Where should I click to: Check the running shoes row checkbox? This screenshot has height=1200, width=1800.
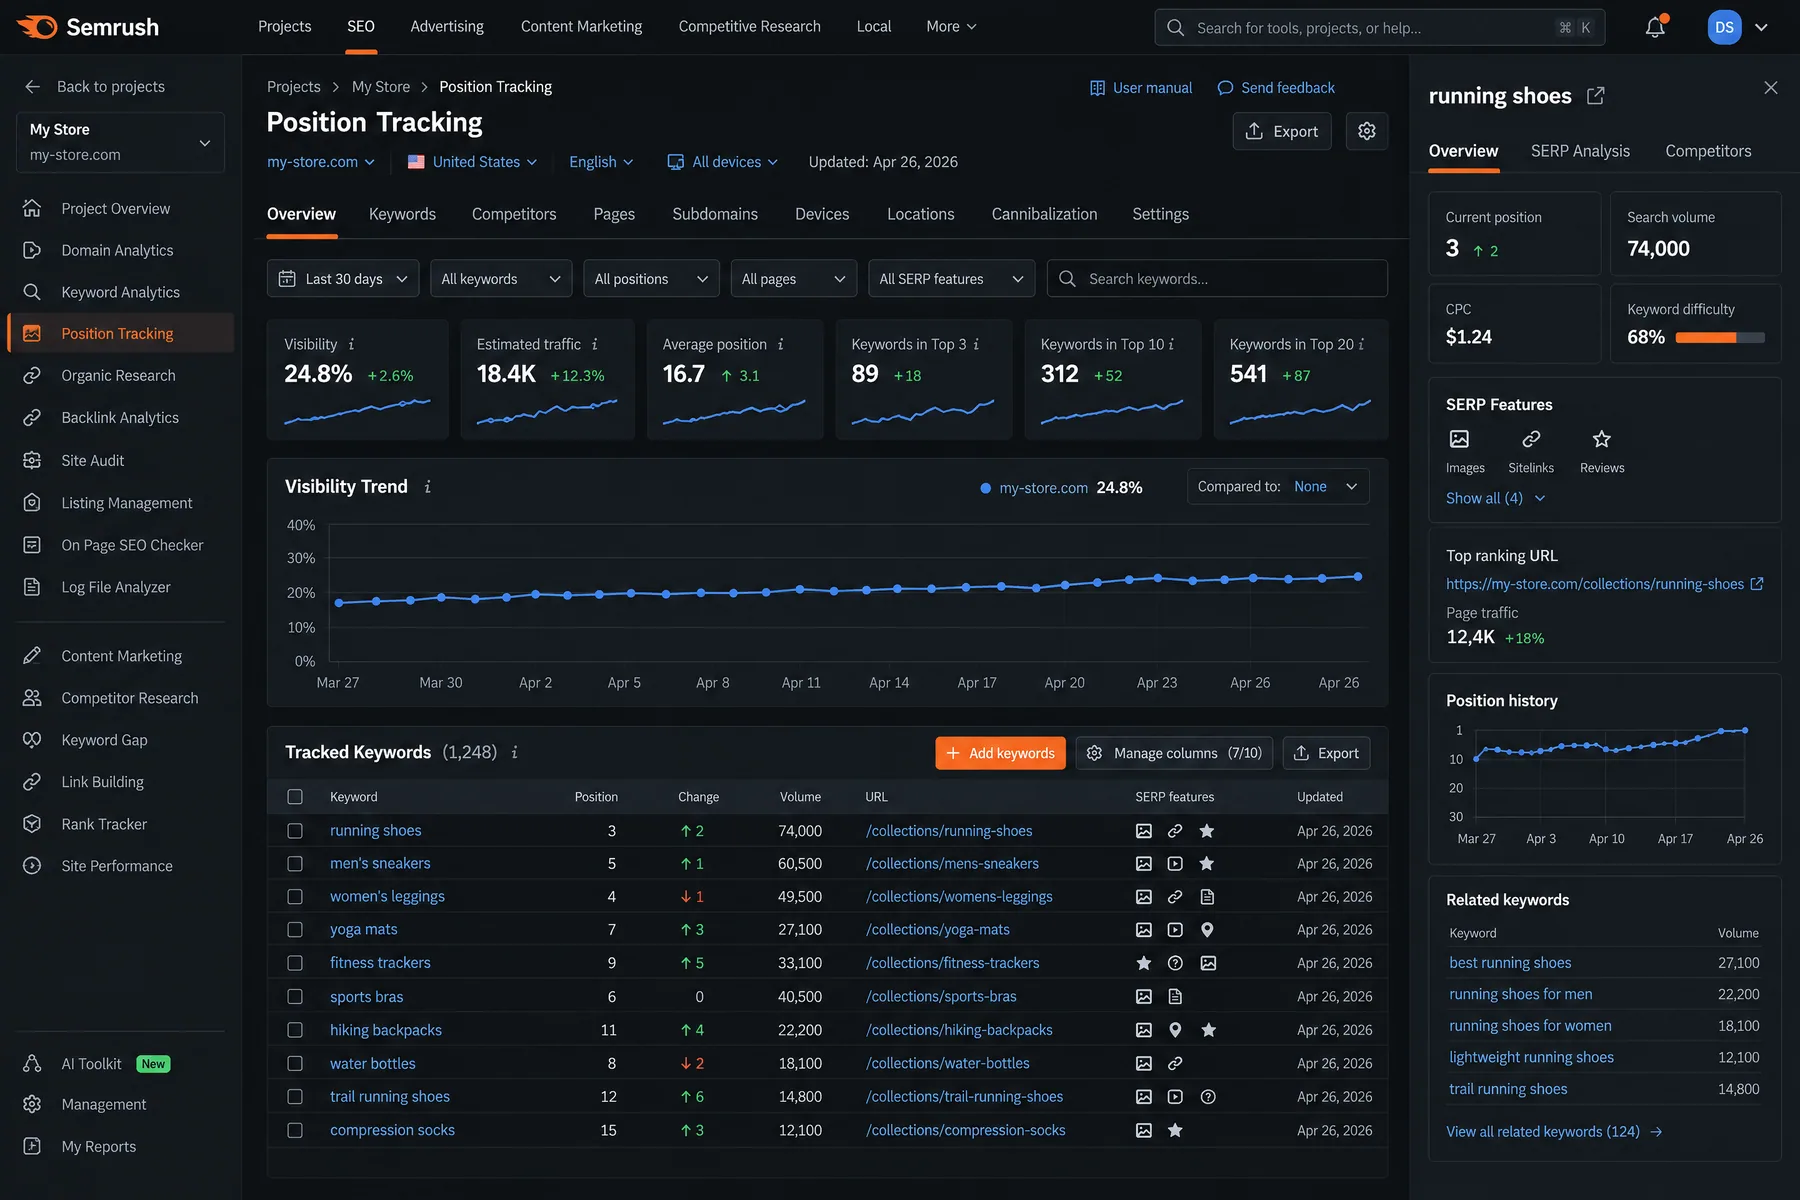295,831
